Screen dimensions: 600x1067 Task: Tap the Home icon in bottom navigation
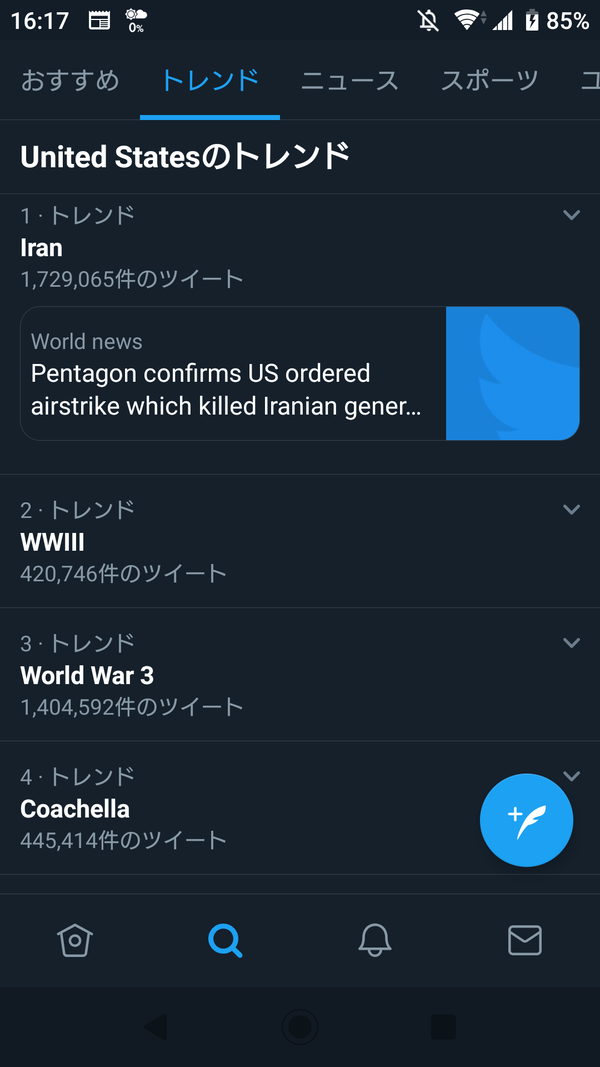point(75,940)
